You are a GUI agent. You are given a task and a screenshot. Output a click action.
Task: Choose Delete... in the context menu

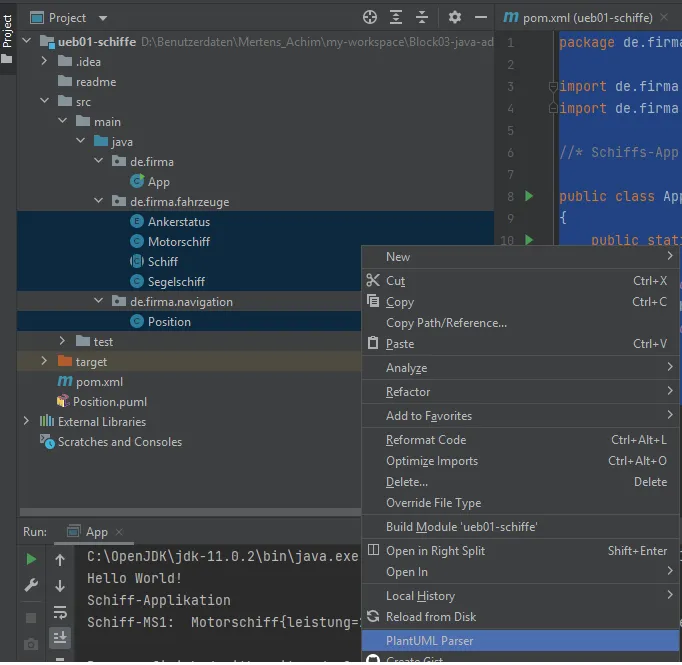[520, 482]
